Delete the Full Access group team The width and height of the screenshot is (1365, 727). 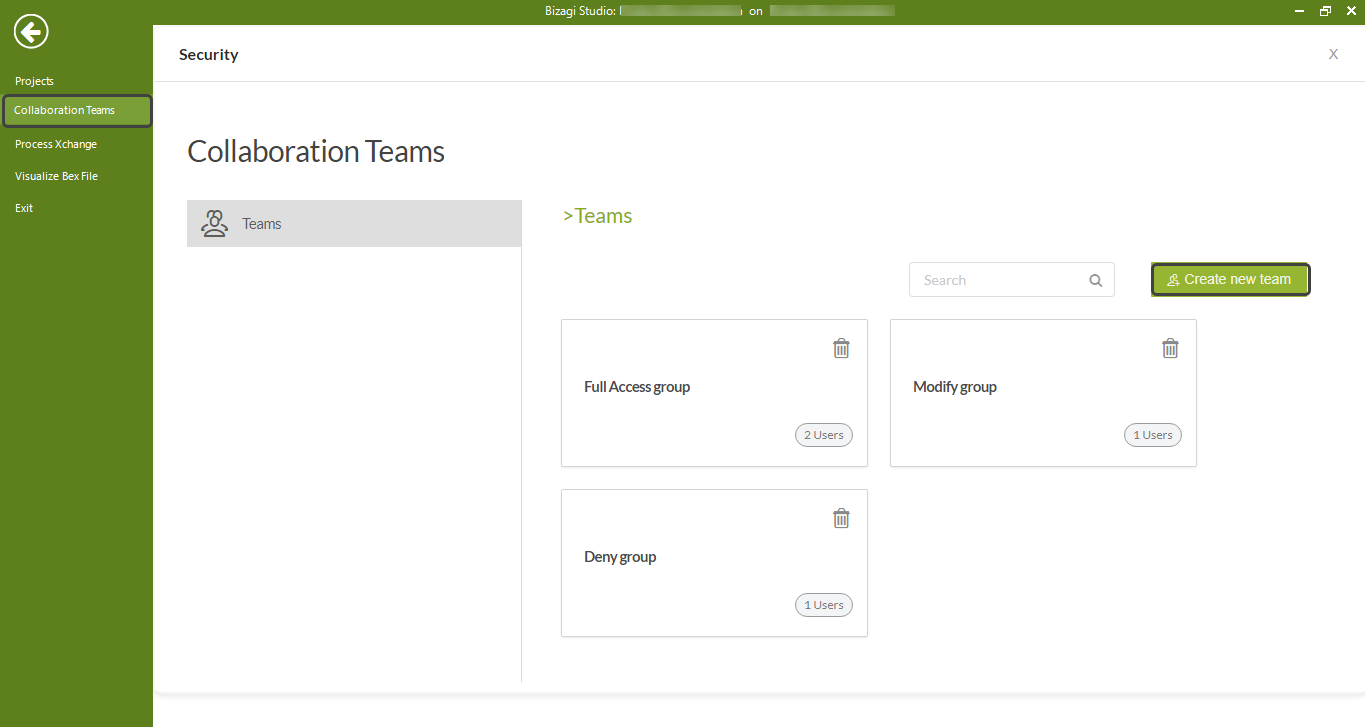841,348
